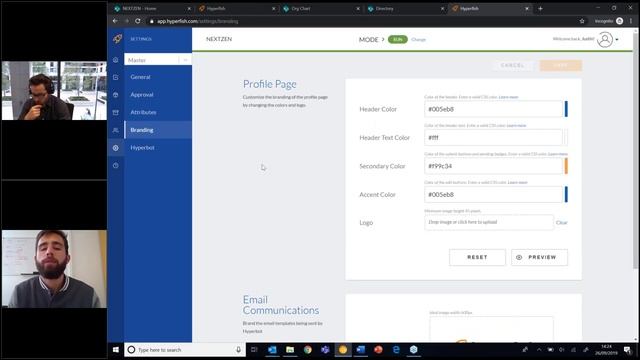Click Logo drop image upload area
The image size is (640, 360).
pyautogui.click(x=489, y=222)
